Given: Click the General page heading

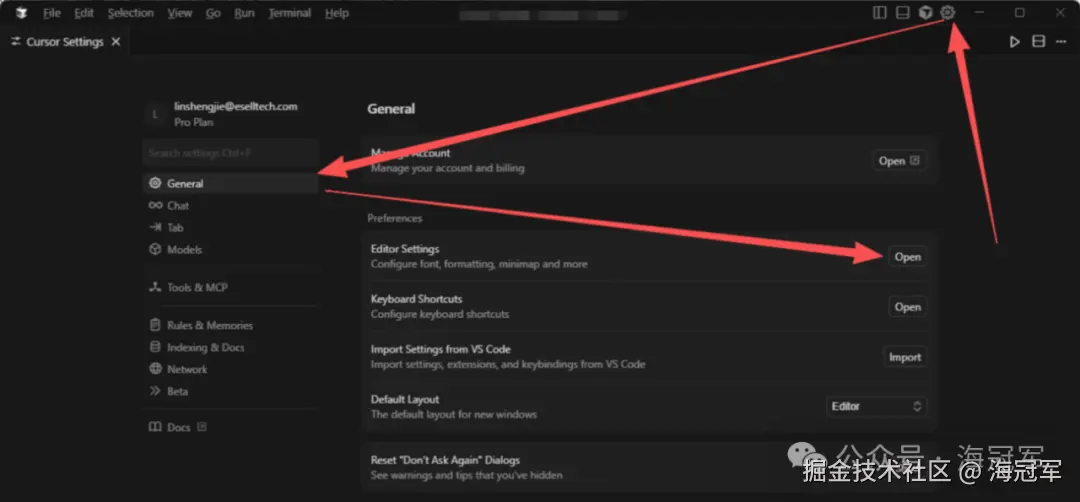Looking at the screenshot, I should pyautogui.click(x=391, y=109).
